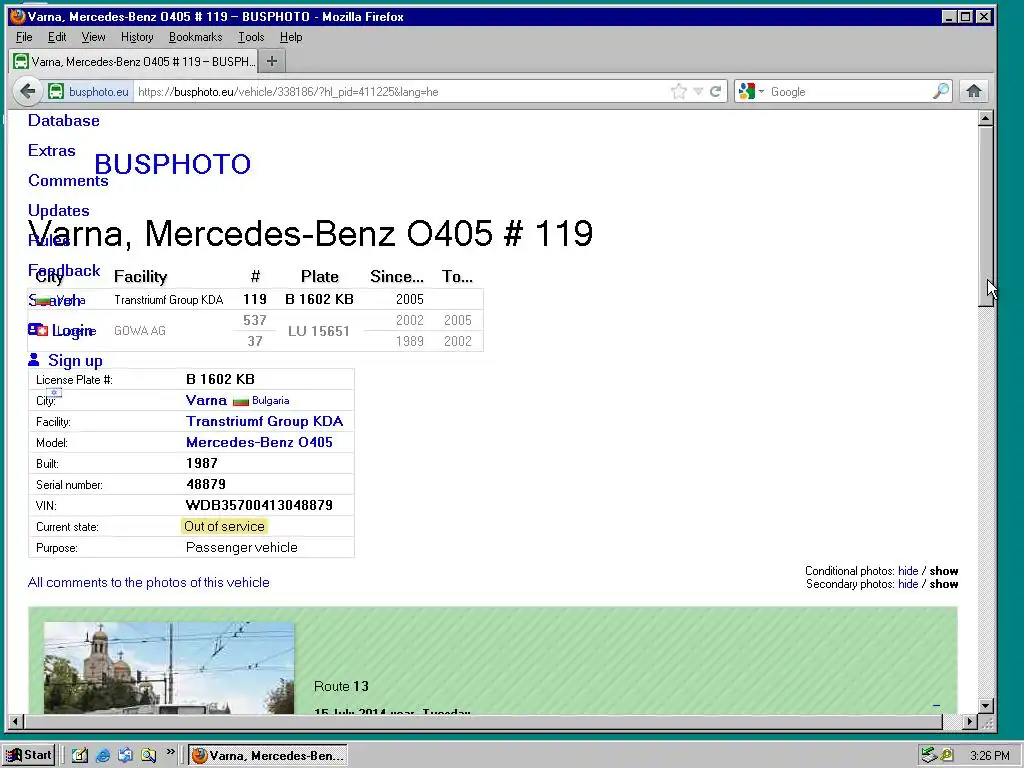Click the yellow speaker tray icon

pos(946,756)
